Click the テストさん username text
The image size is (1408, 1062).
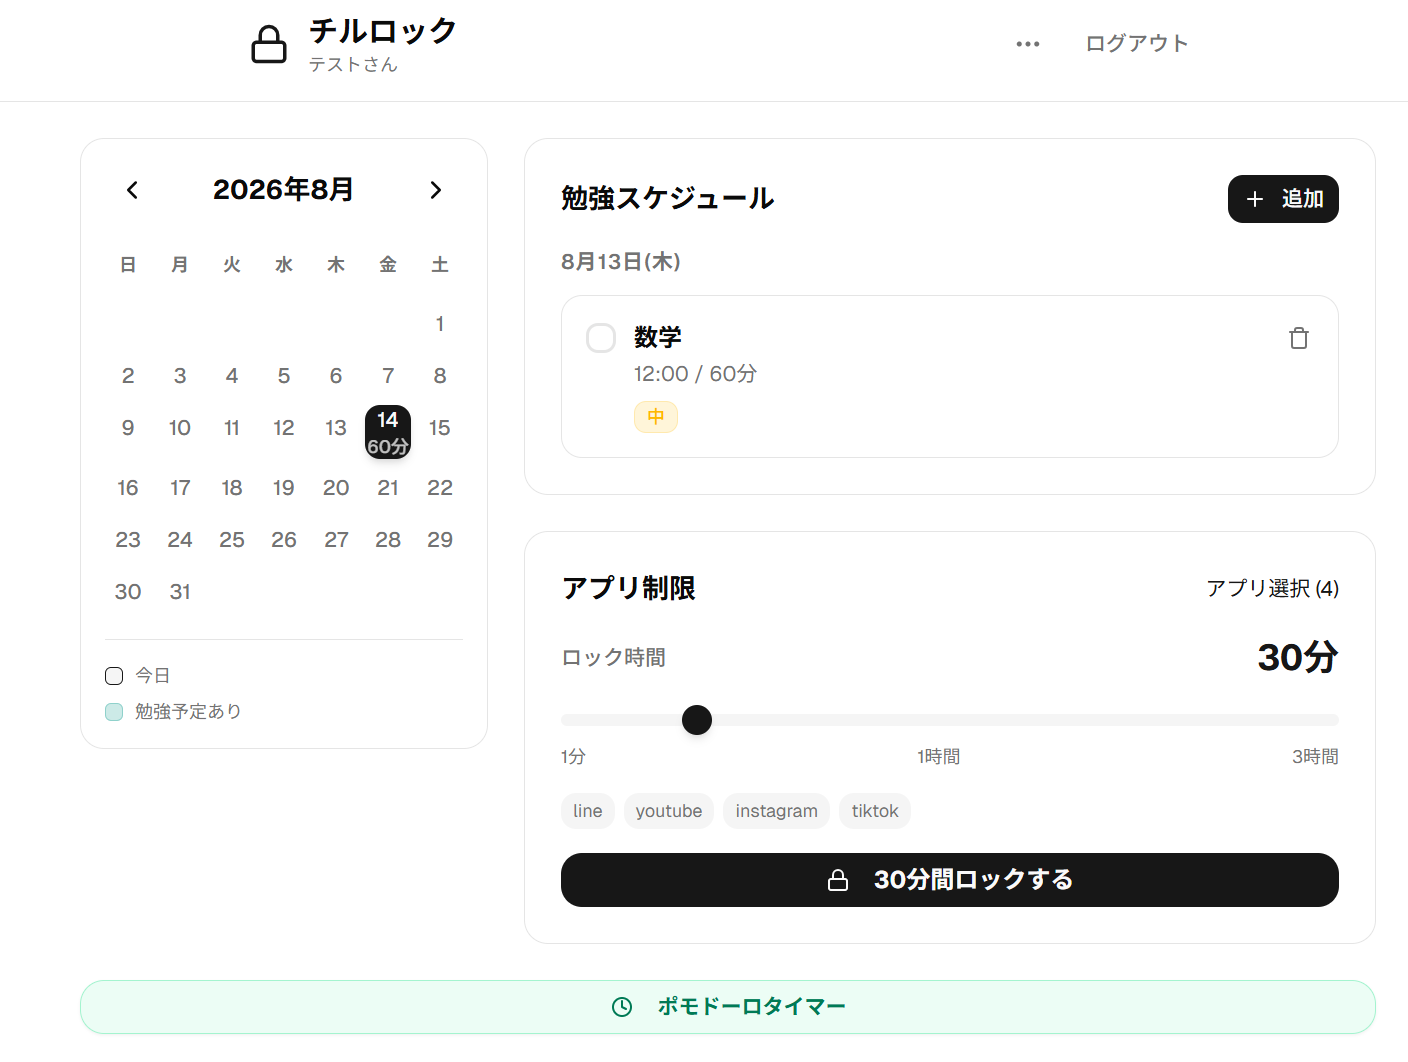click(x=353, y=65)
